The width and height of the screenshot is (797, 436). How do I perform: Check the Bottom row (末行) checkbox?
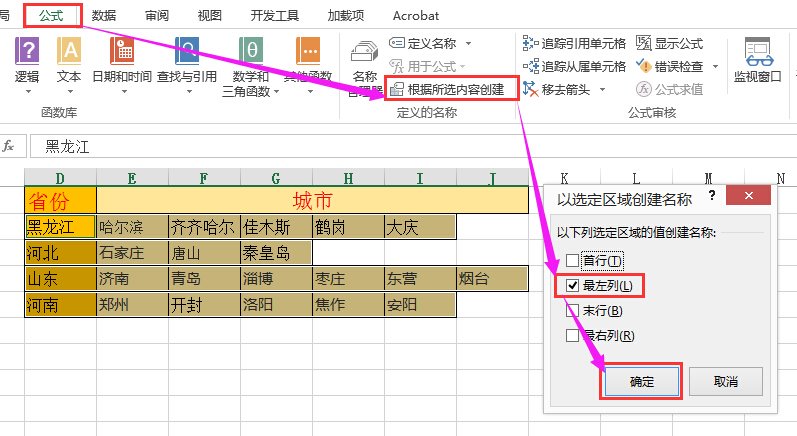(572, 310)
